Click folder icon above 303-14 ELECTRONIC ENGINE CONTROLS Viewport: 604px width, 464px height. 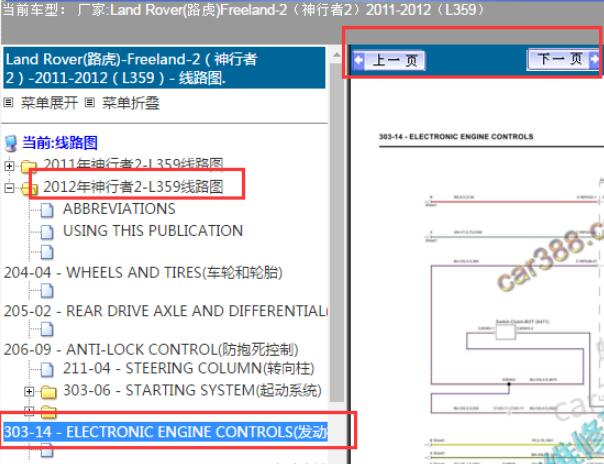tap(49, 412)
